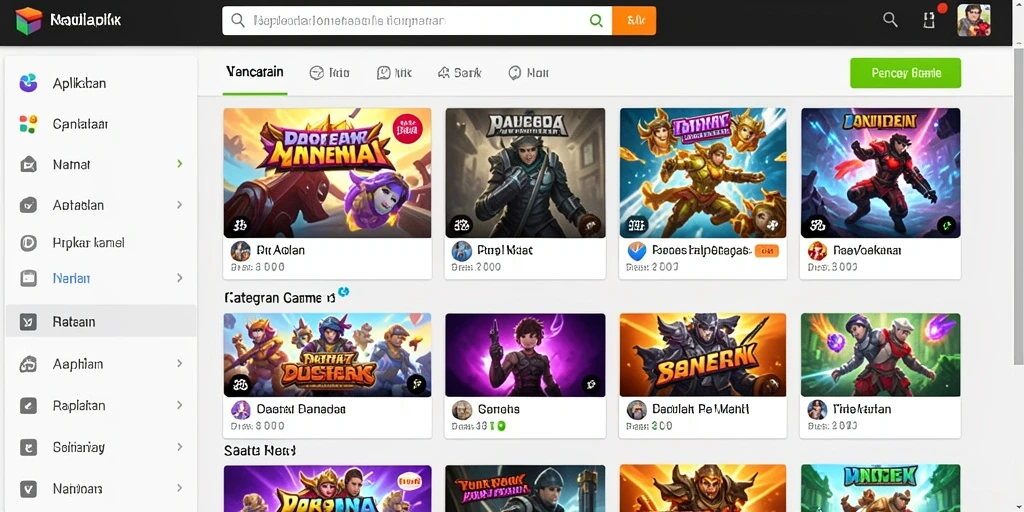Switch to the Vancarain tab
This screenshot has height=512, width=1024.
pos(255,72)
